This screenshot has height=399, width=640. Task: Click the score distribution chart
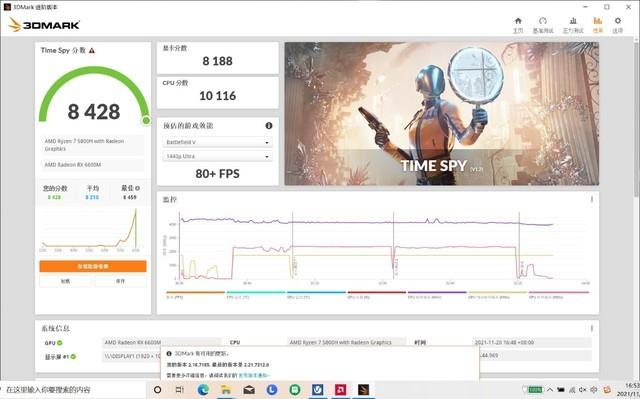(91, 231)
